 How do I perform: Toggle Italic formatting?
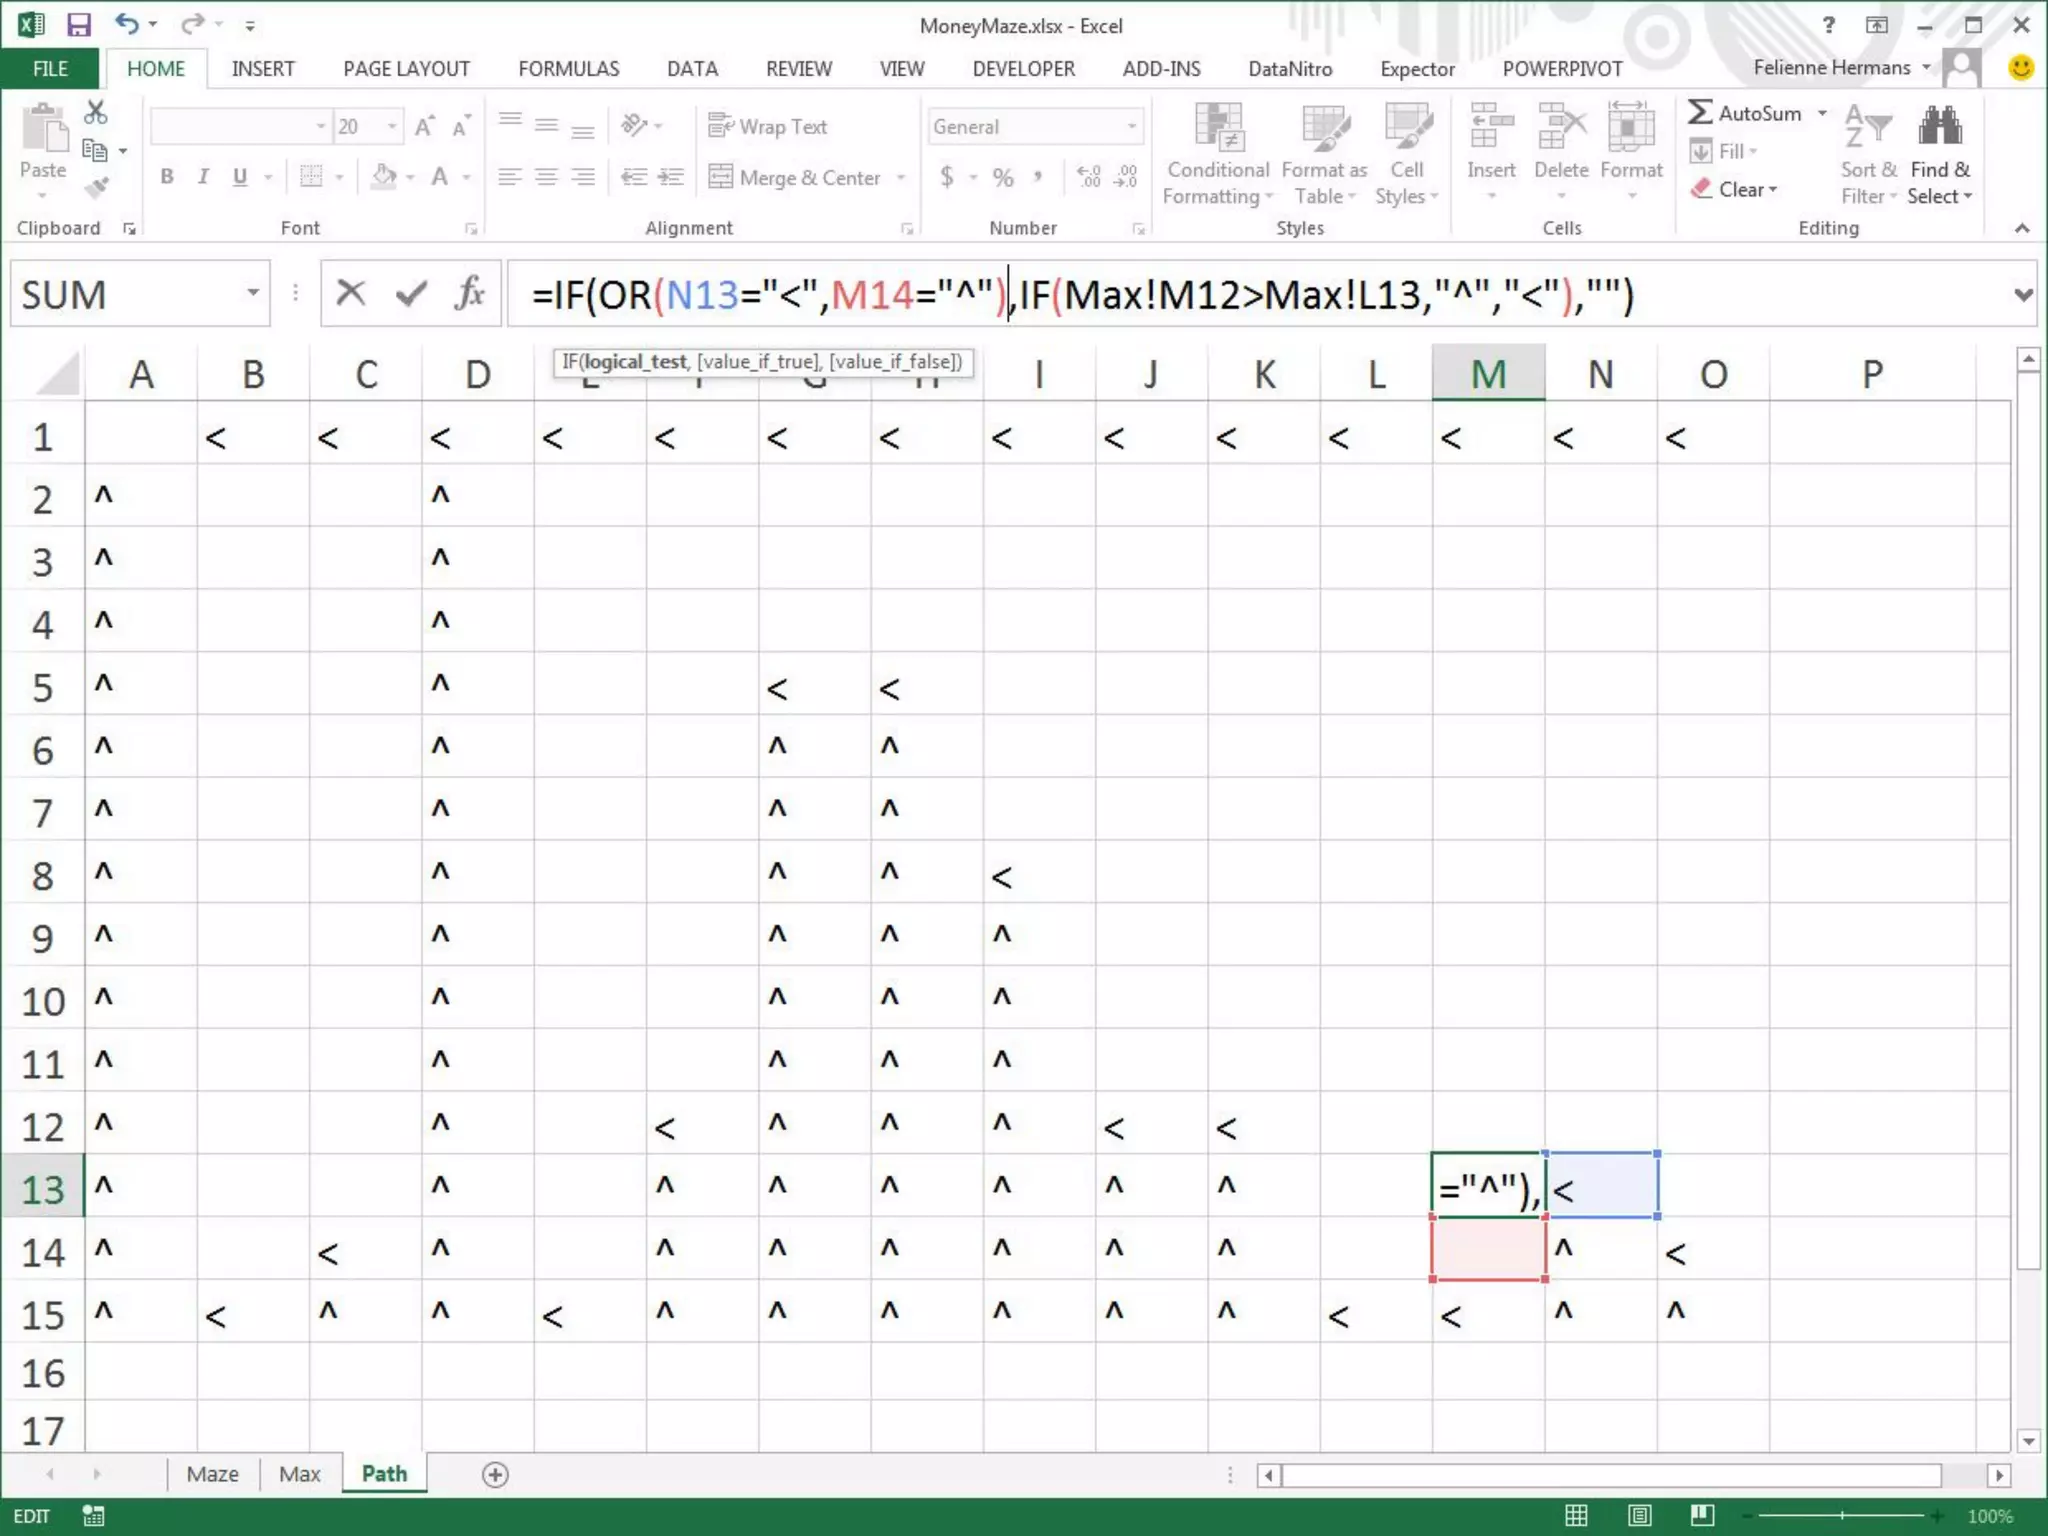coord(203,177)
